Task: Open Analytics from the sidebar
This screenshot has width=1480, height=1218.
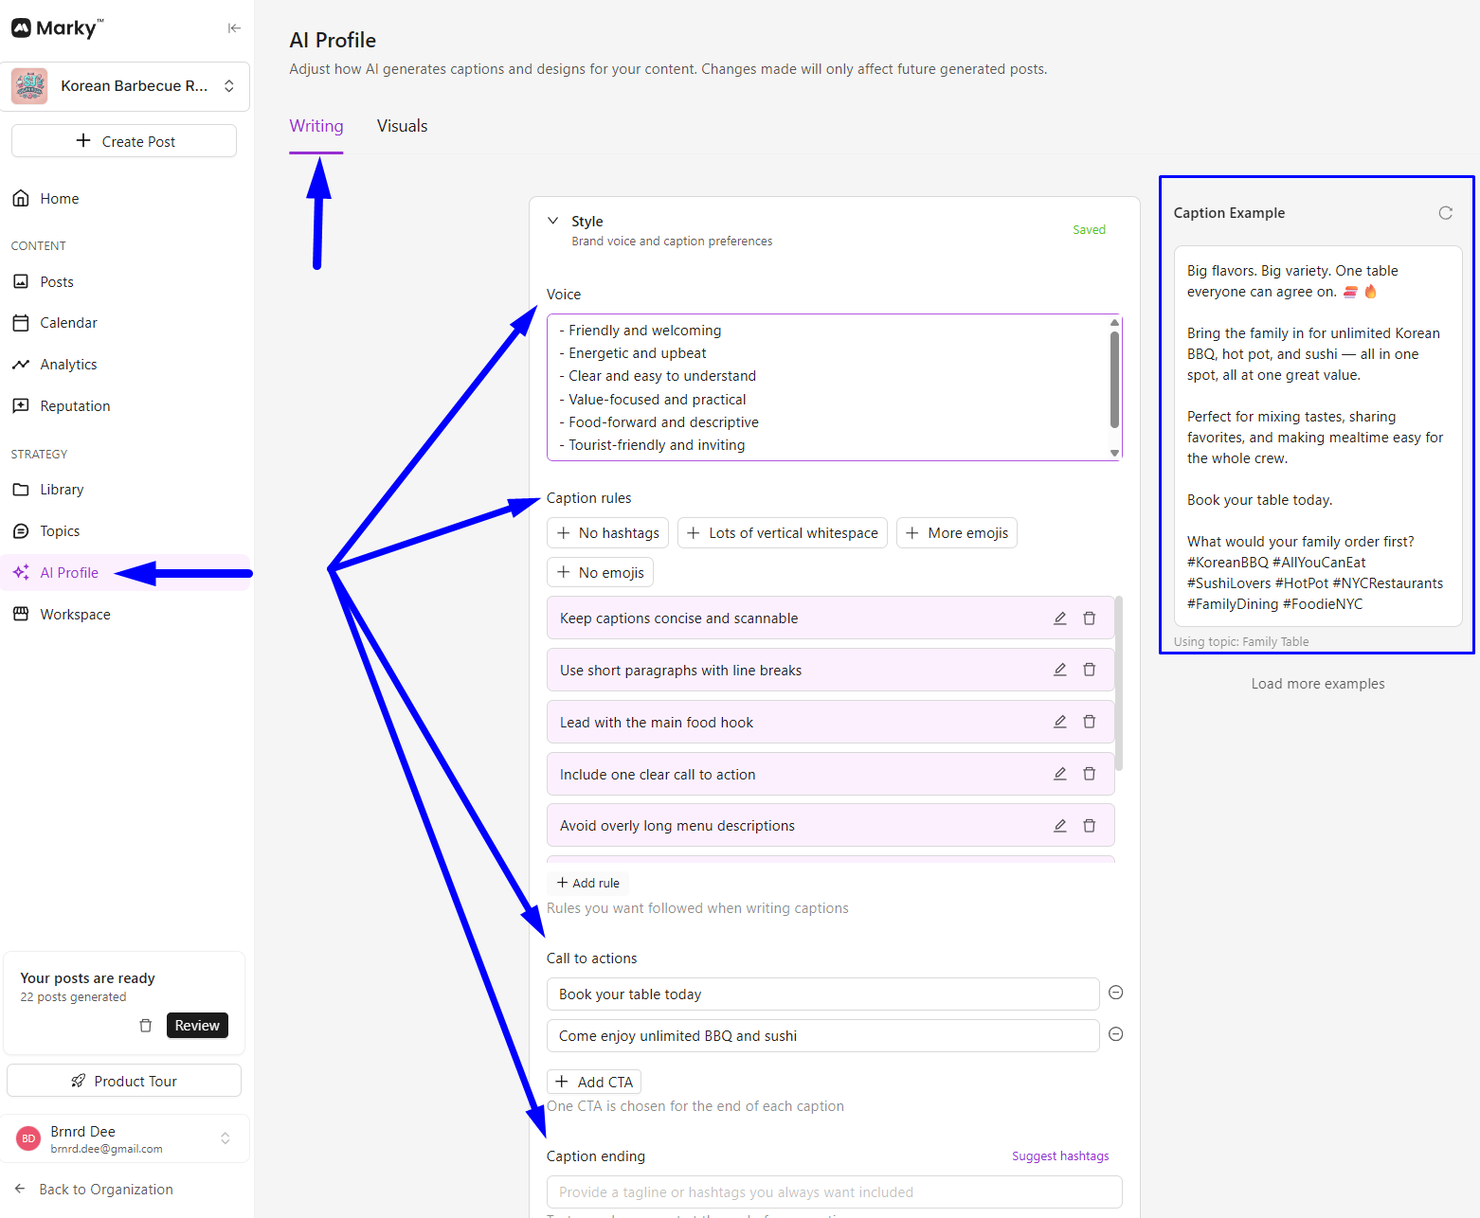Action: click(68, 365)
